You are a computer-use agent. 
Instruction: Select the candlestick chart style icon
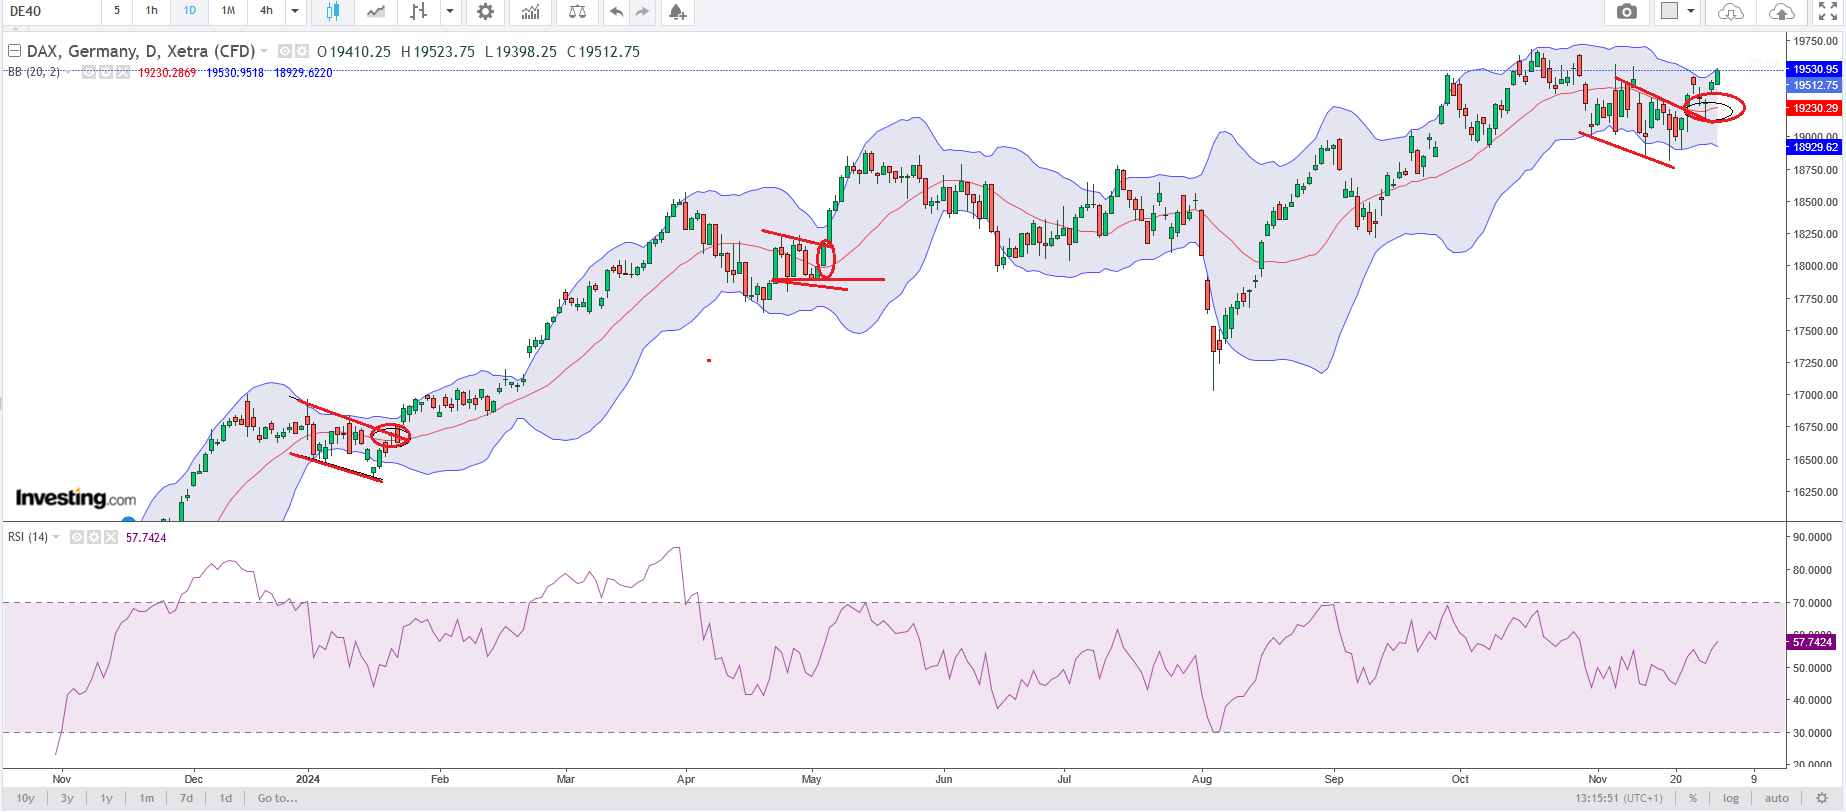point(332,12)
